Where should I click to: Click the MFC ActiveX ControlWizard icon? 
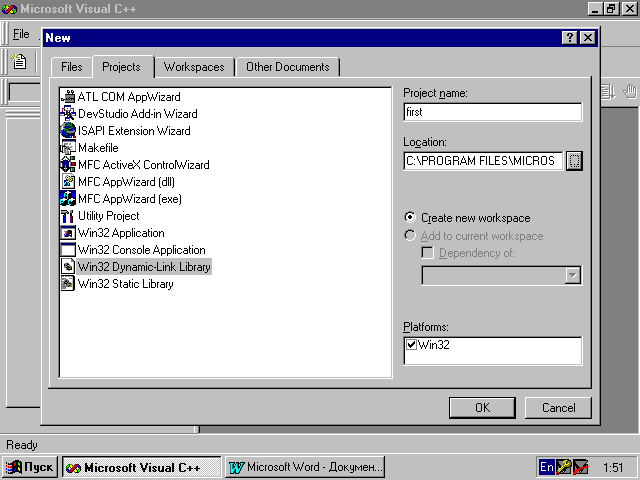click(68, 164)
